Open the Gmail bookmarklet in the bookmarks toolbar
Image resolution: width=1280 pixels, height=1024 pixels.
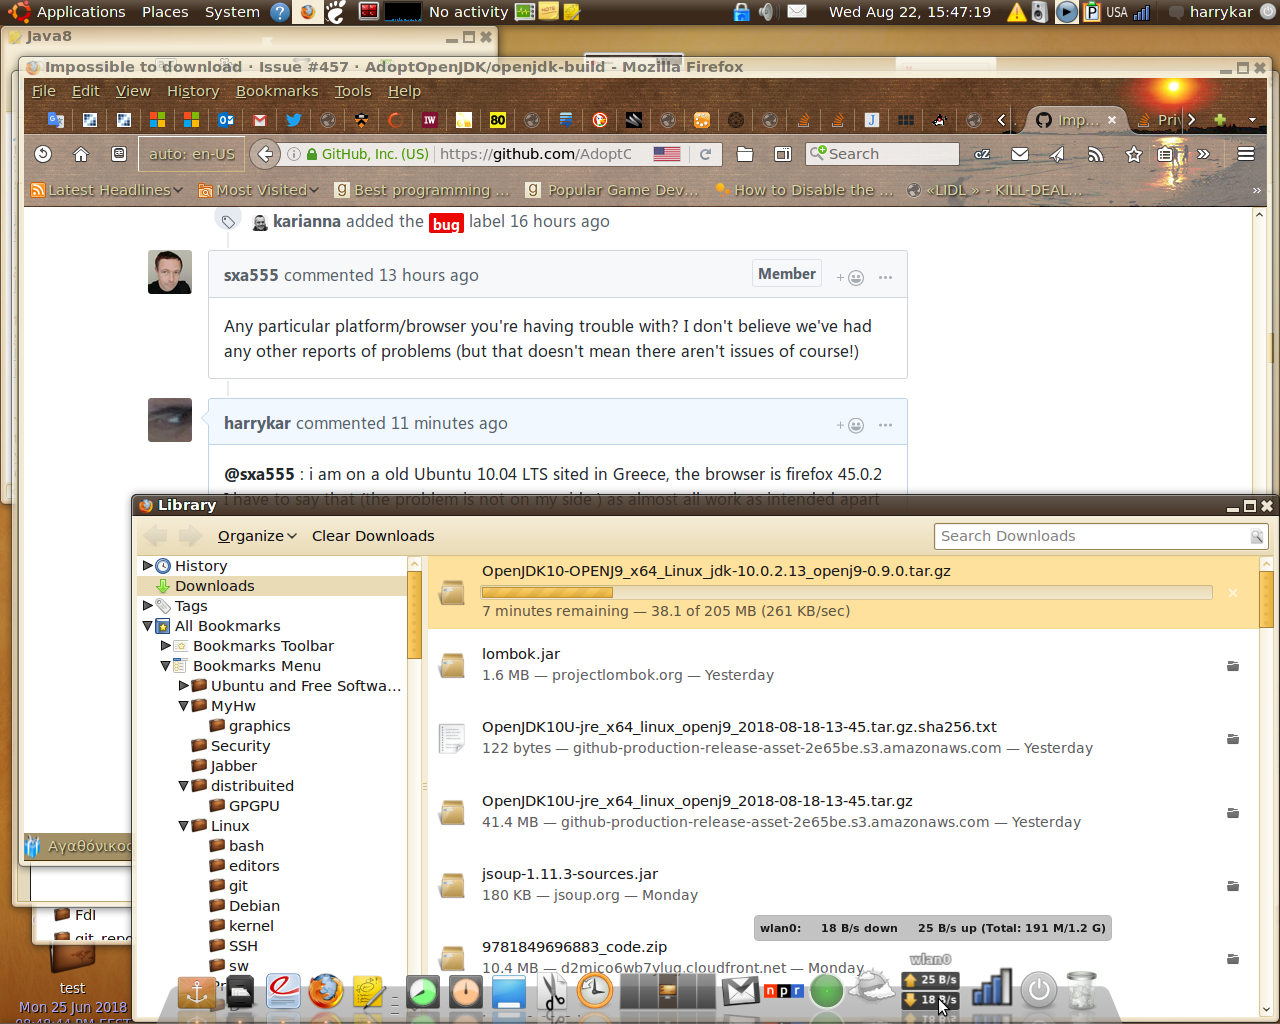point(259,119)
